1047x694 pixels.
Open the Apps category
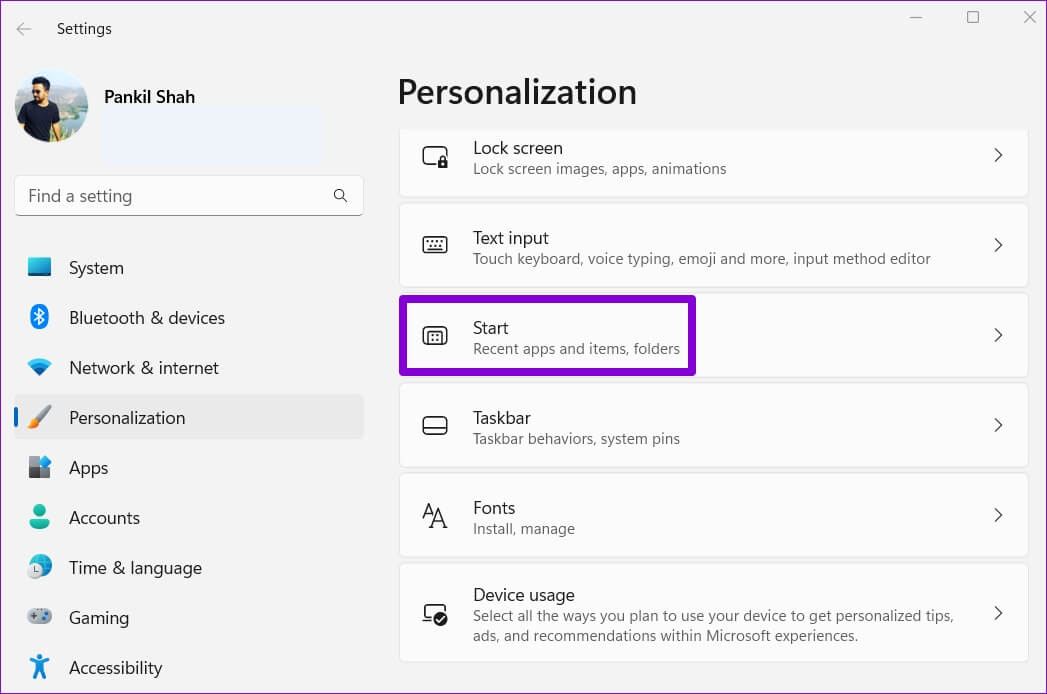[x=189, y=468]
